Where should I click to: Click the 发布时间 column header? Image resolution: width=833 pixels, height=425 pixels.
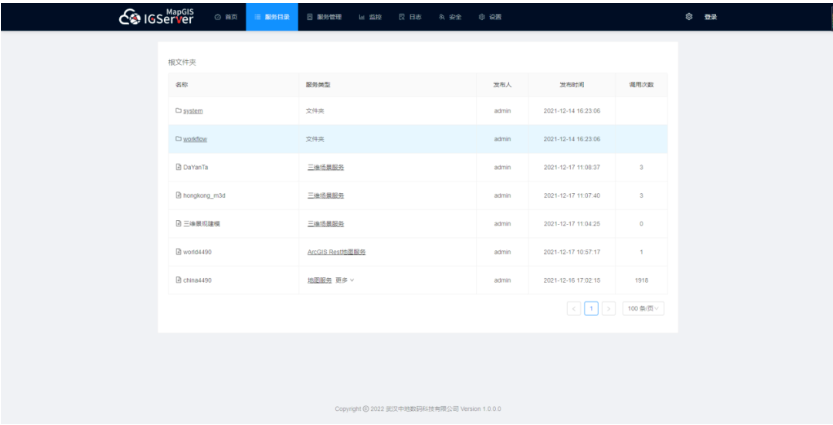pos(572,84)
